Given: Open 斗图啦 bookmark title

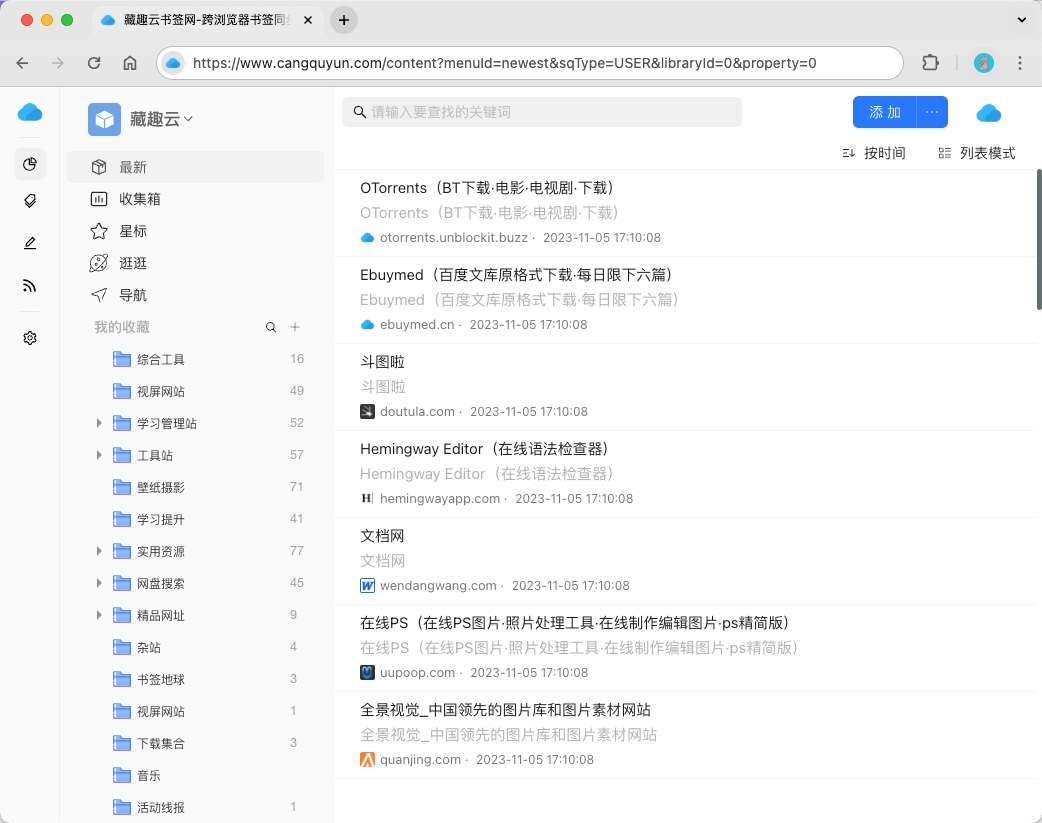Looking at the screenshot, I should pos(382,362).
